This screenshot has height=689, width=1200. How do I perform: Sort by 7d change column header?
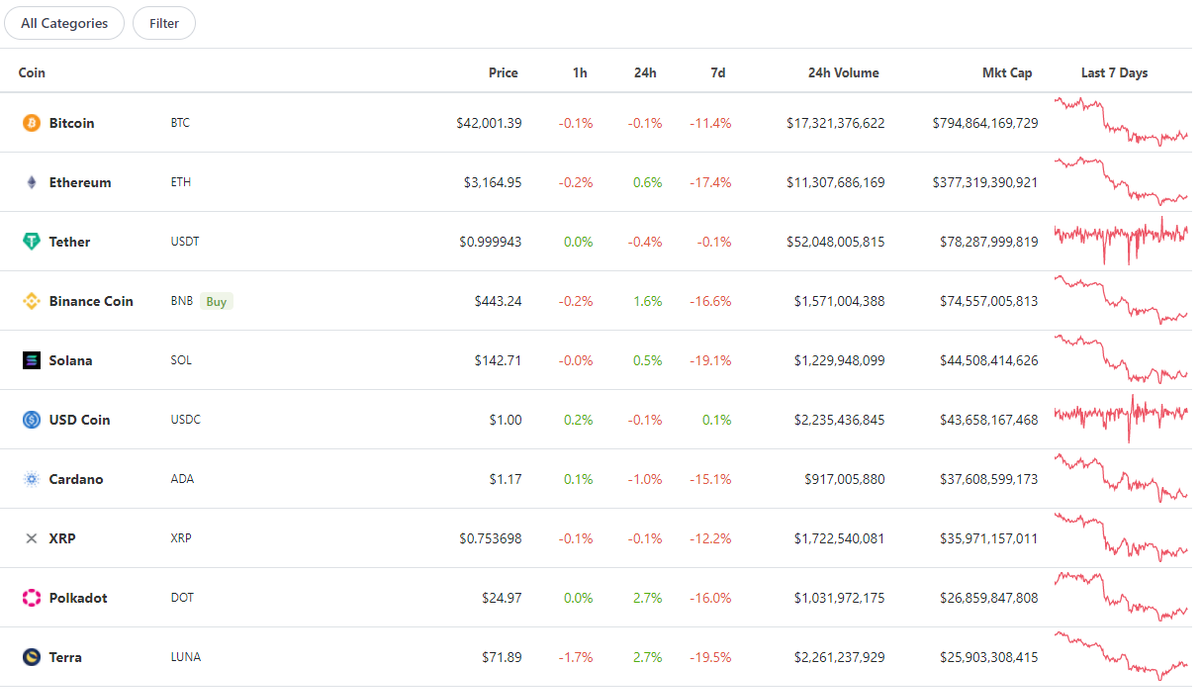point(718,73)
